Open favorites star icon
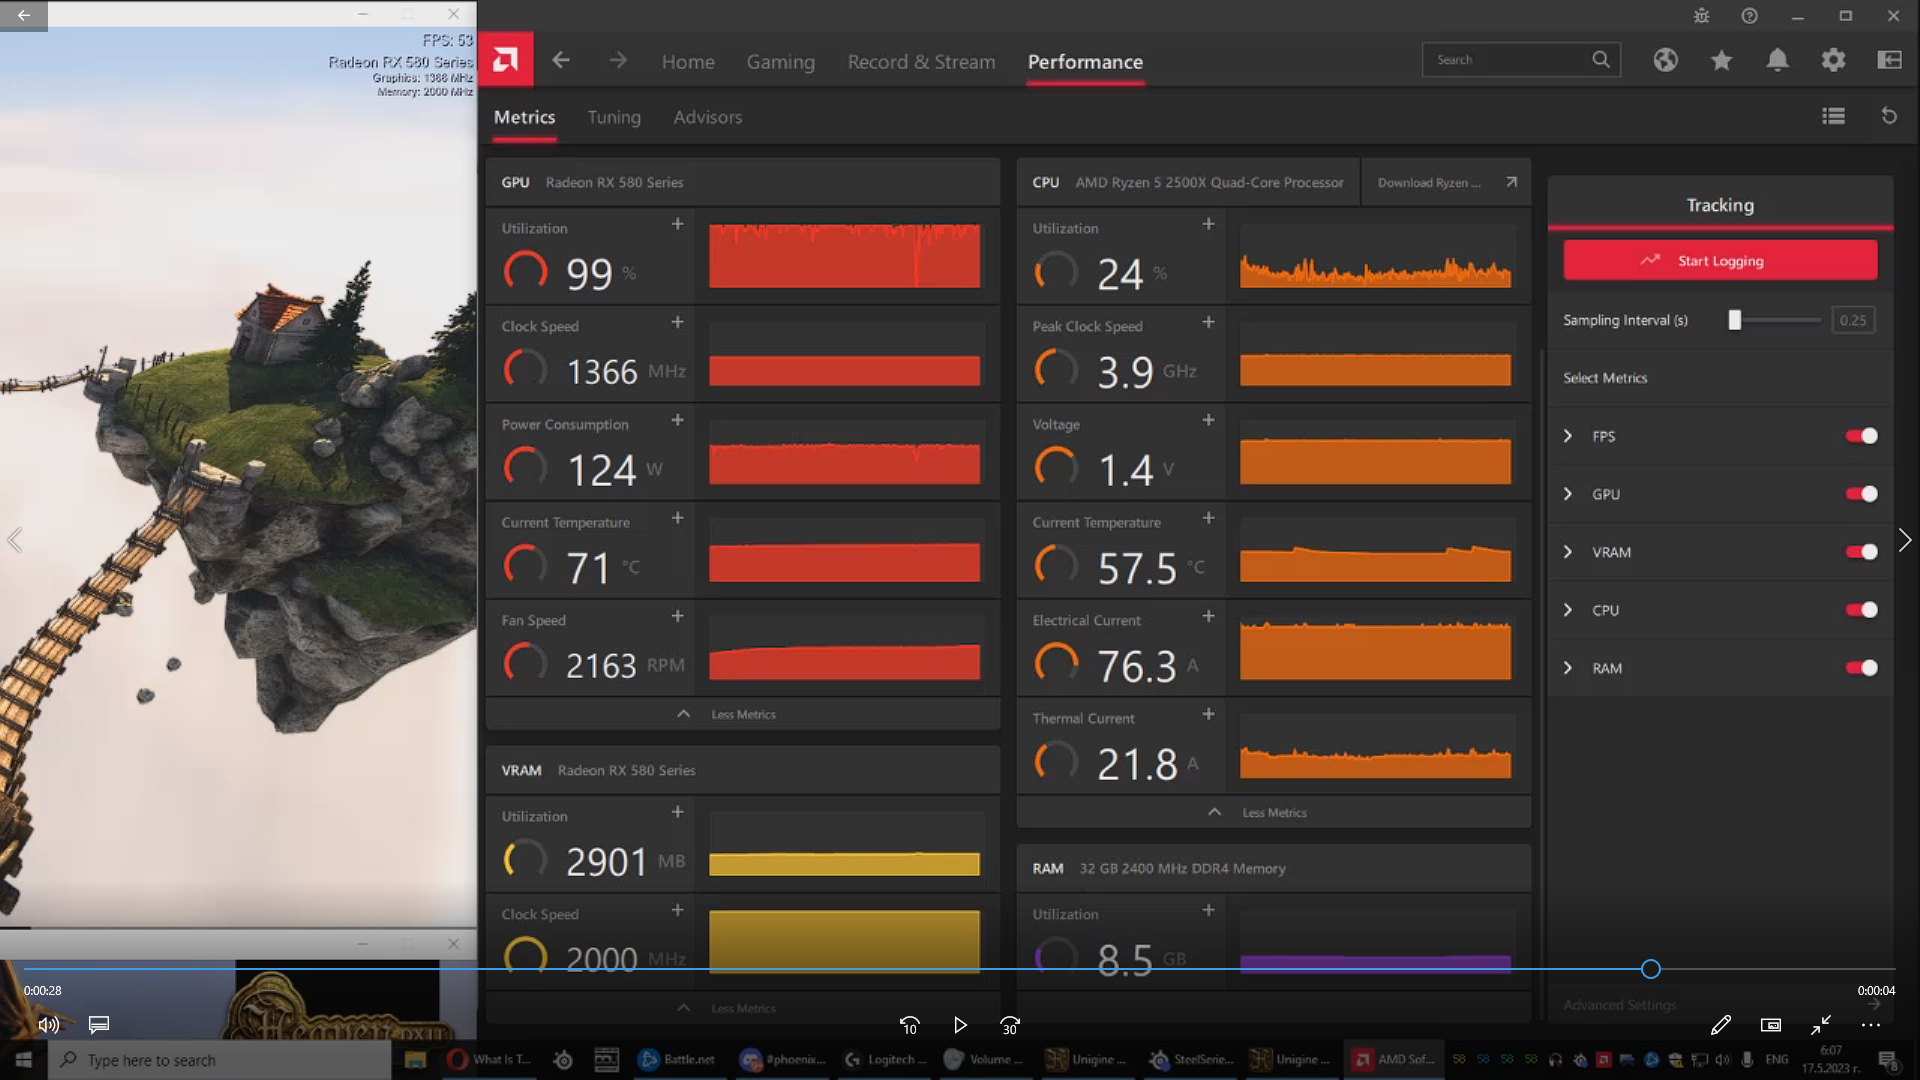Image resolution: width=1920 pixels, height=1080 pixels. [x=1721, y=60]
